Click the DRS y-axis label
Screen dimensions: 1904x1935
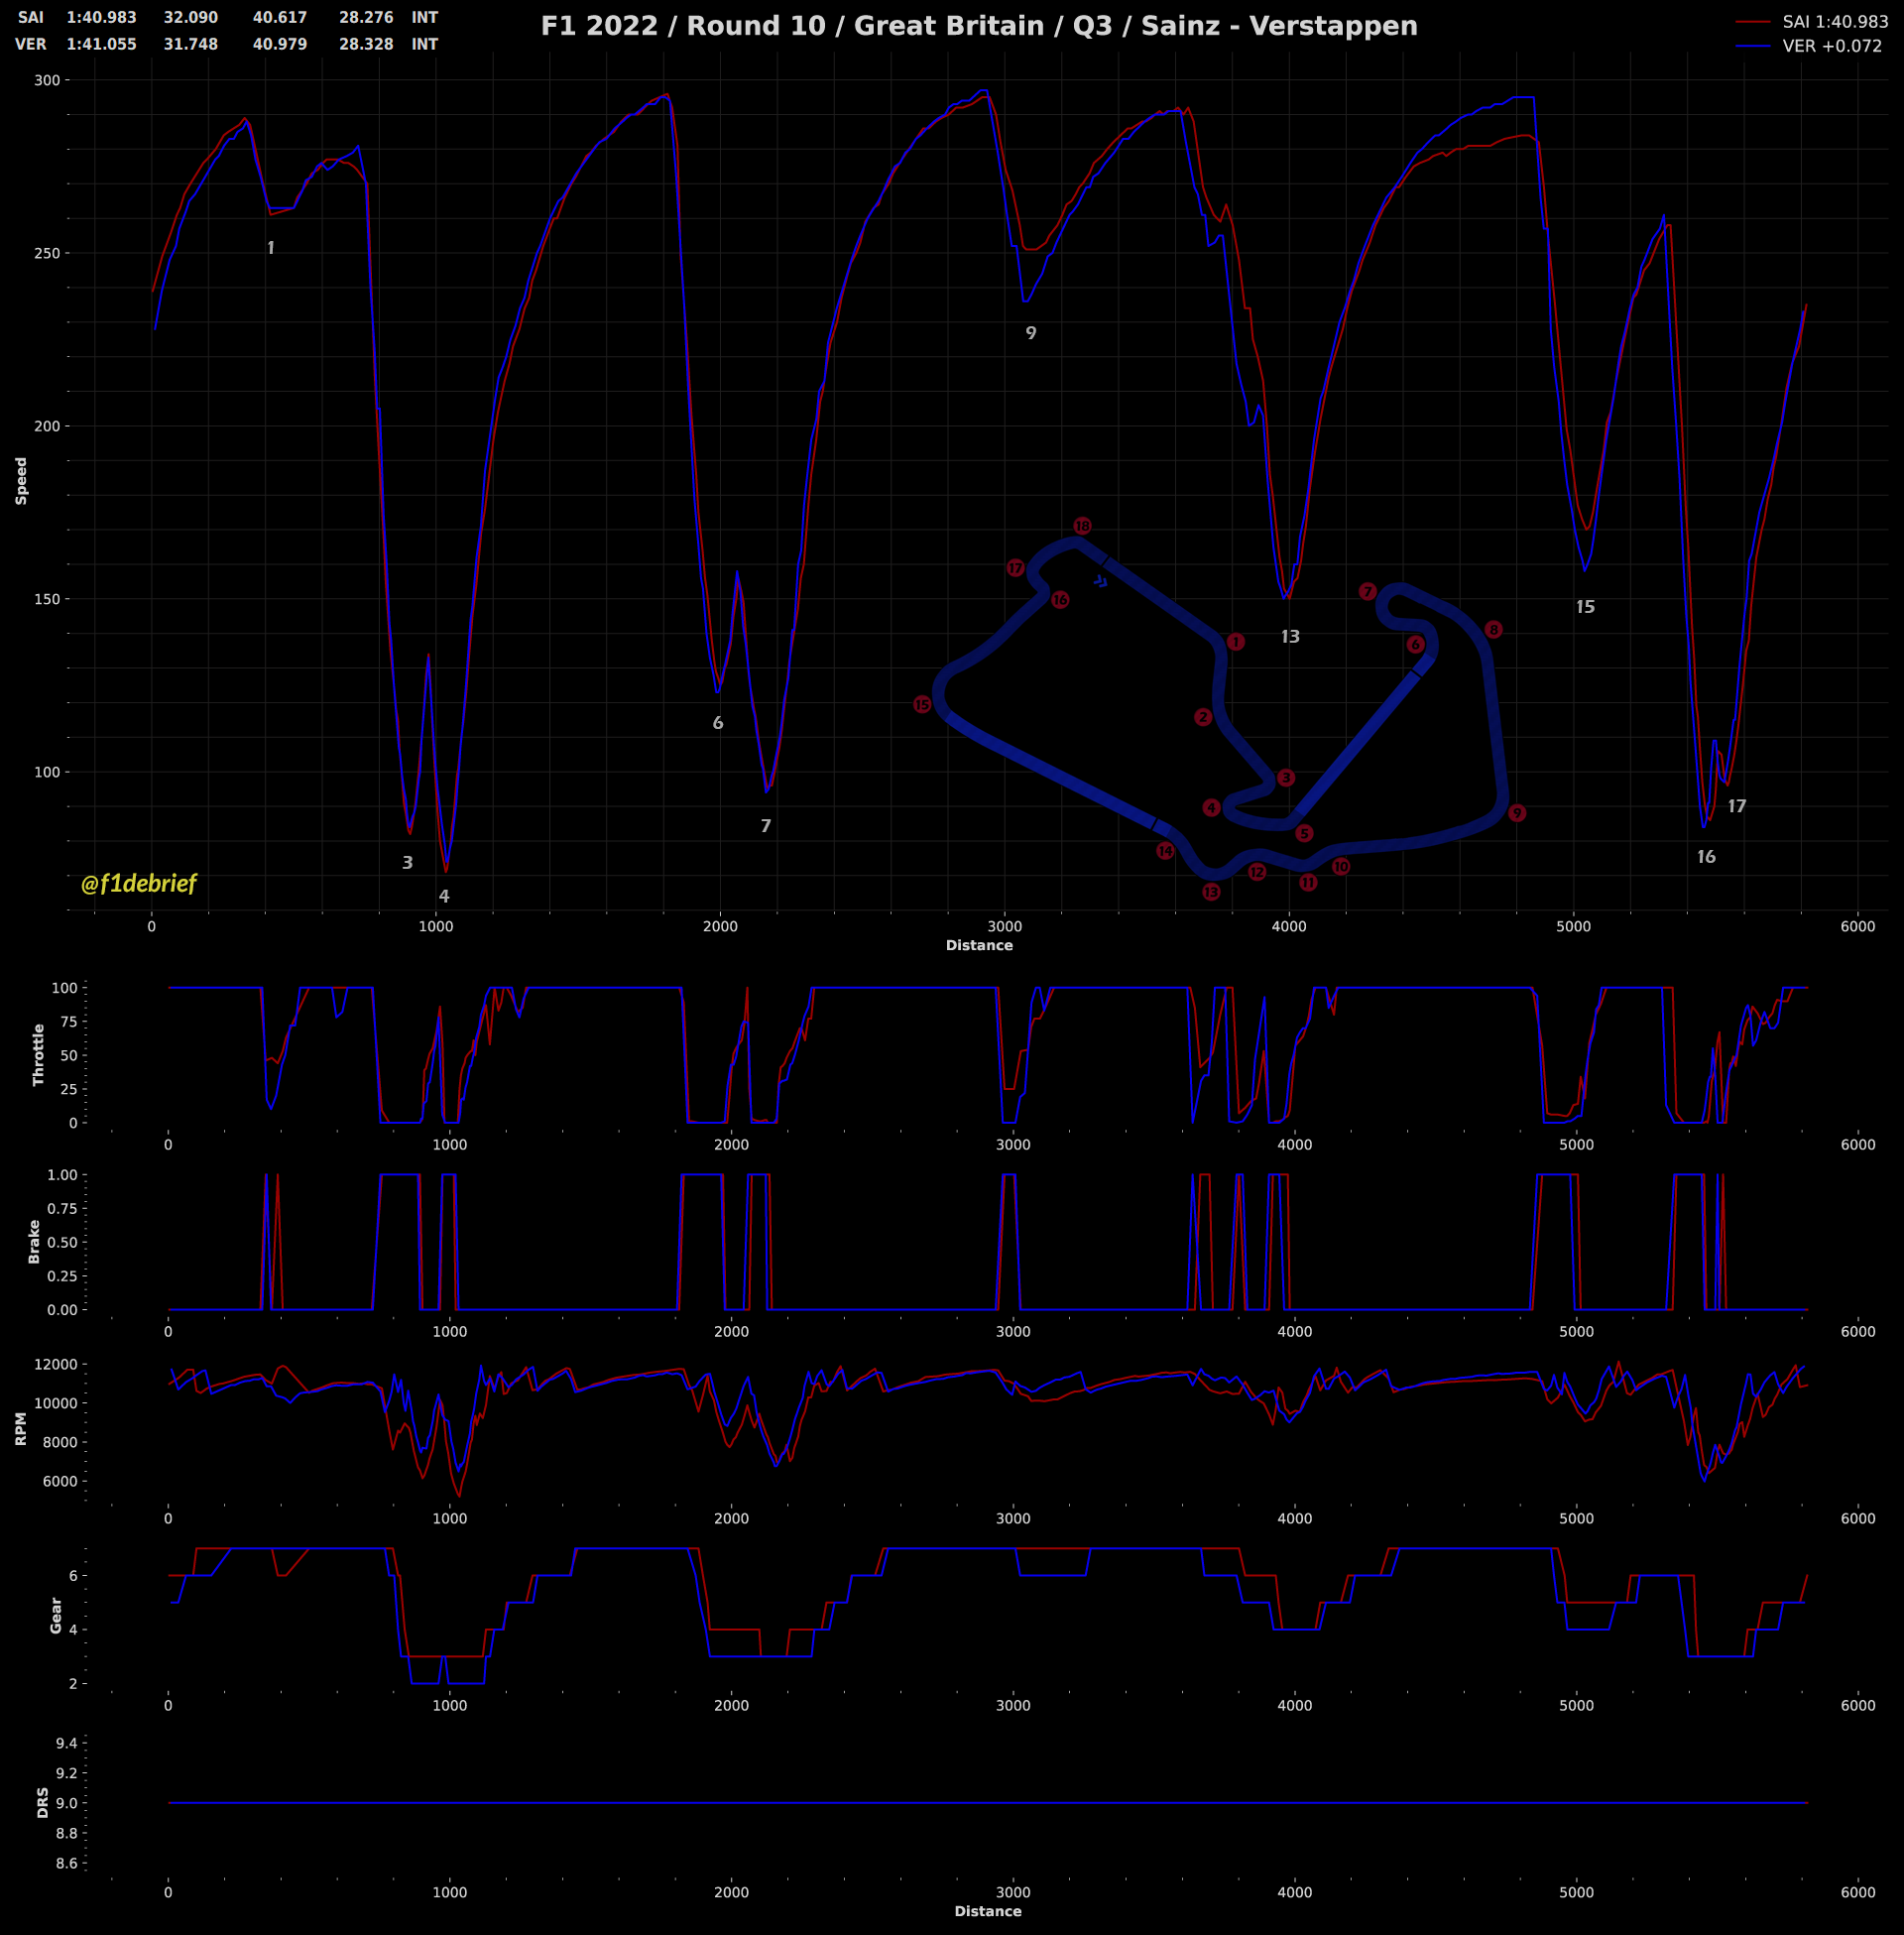coord(43,1803)
